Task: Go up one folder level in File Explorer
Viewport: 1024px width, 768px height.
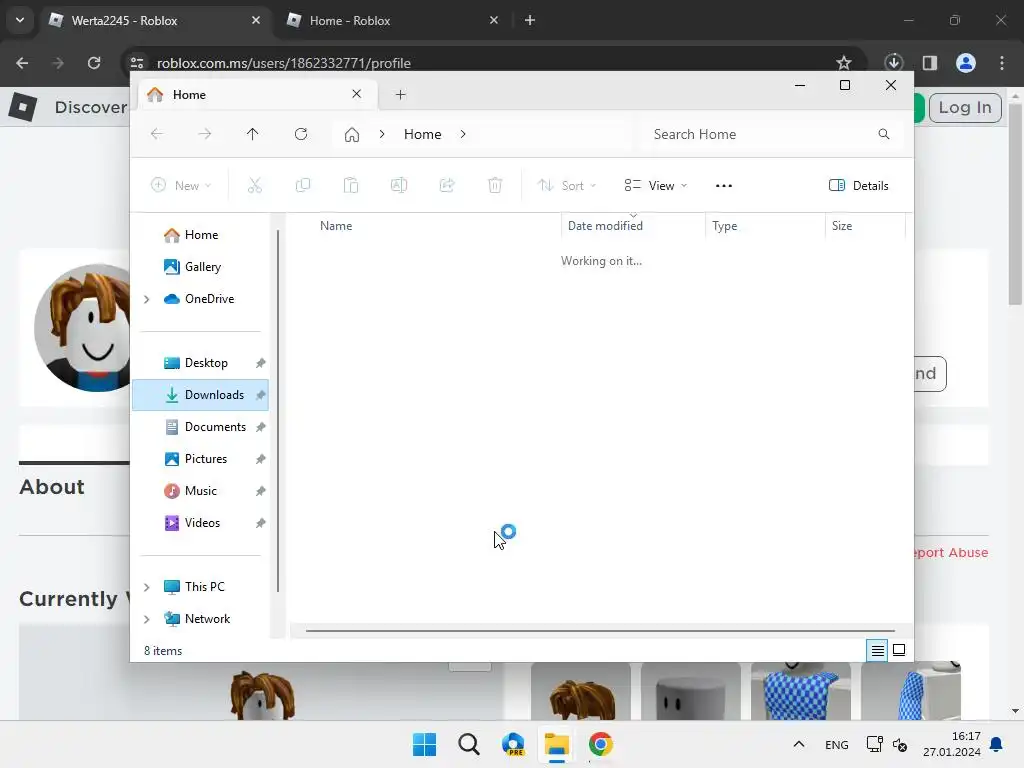Action: 253,134
